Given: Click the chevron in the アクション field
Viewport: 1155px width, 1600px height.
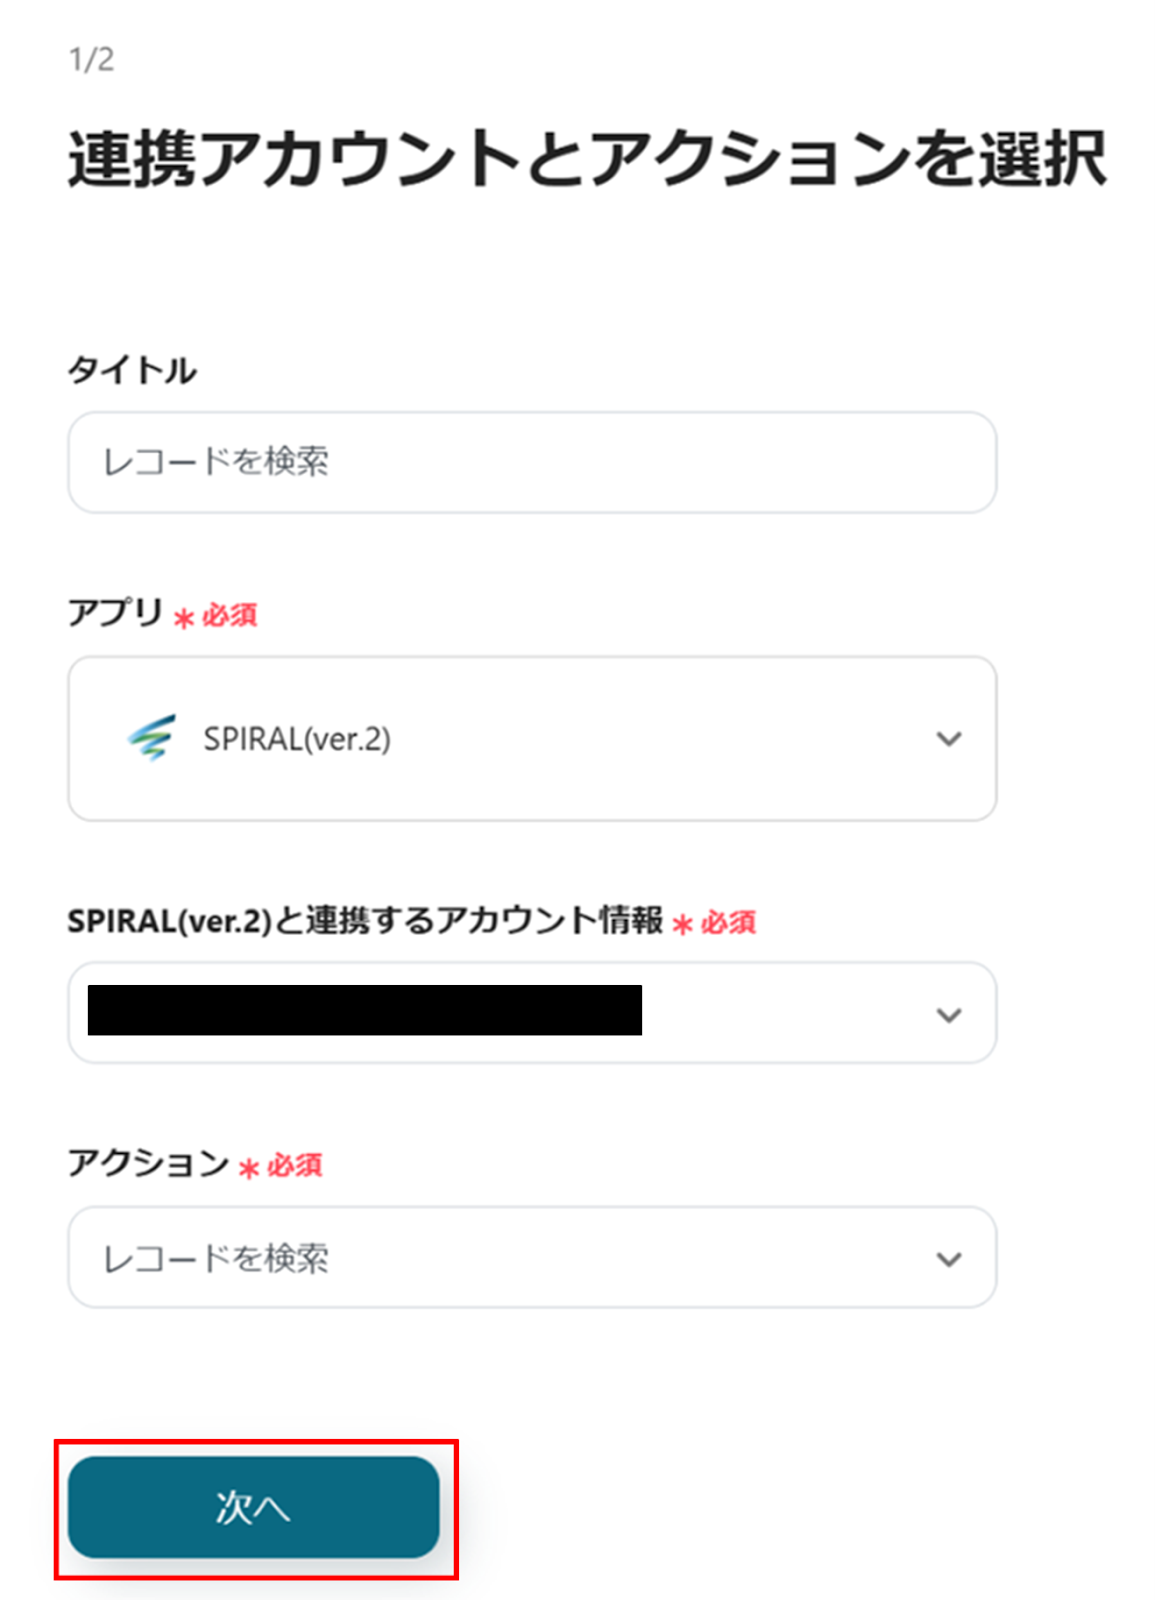Looking at the screenshot, I should click(x=948, y=1259).
